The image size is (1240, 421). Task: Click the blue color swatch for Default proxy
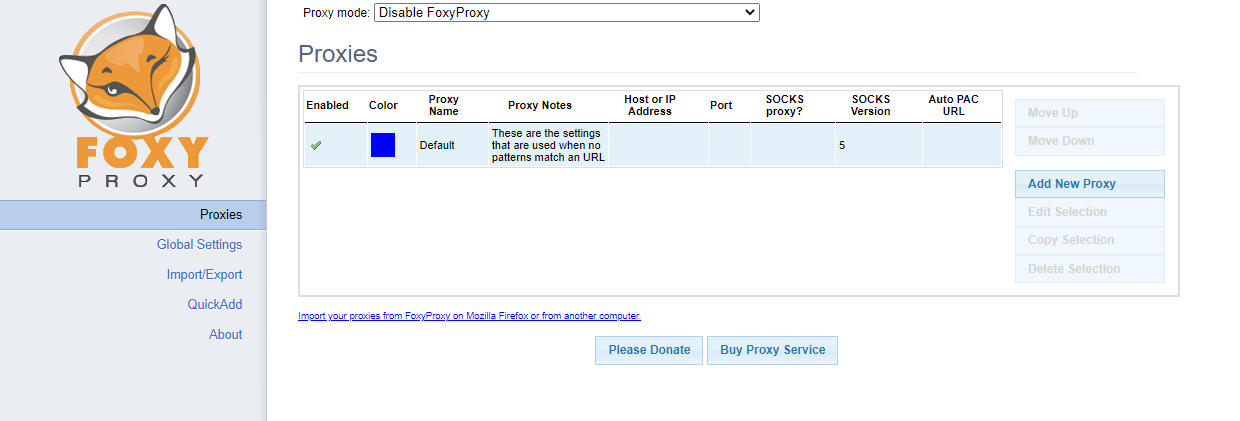click(383, 145)
